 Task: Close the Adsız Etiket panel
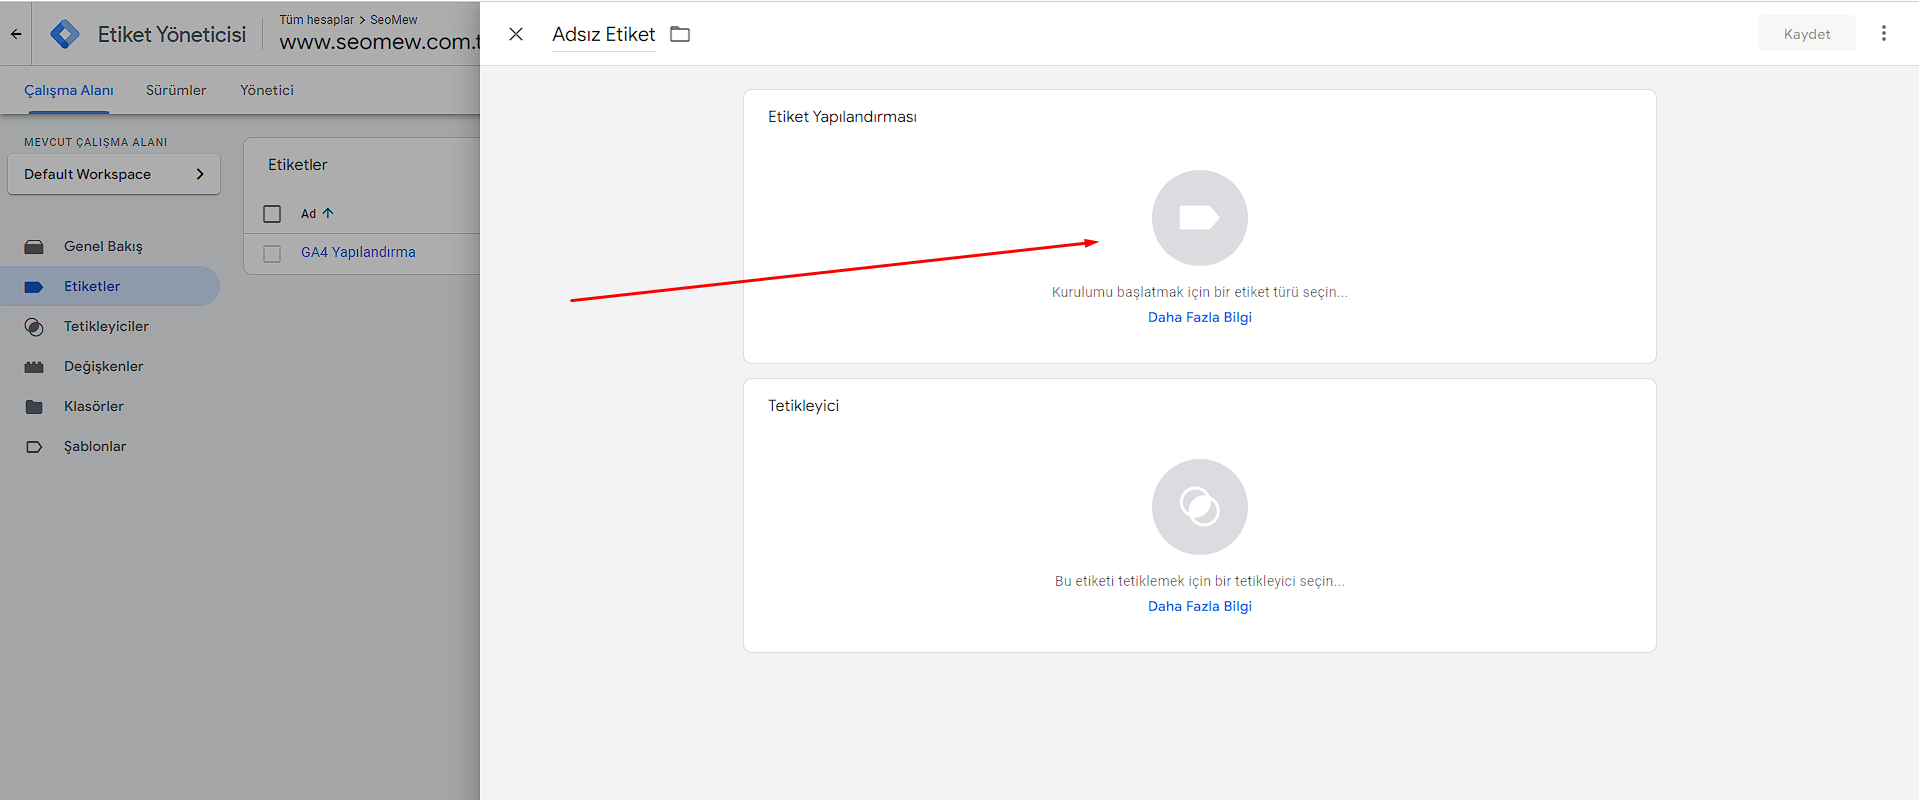[516, 34]
